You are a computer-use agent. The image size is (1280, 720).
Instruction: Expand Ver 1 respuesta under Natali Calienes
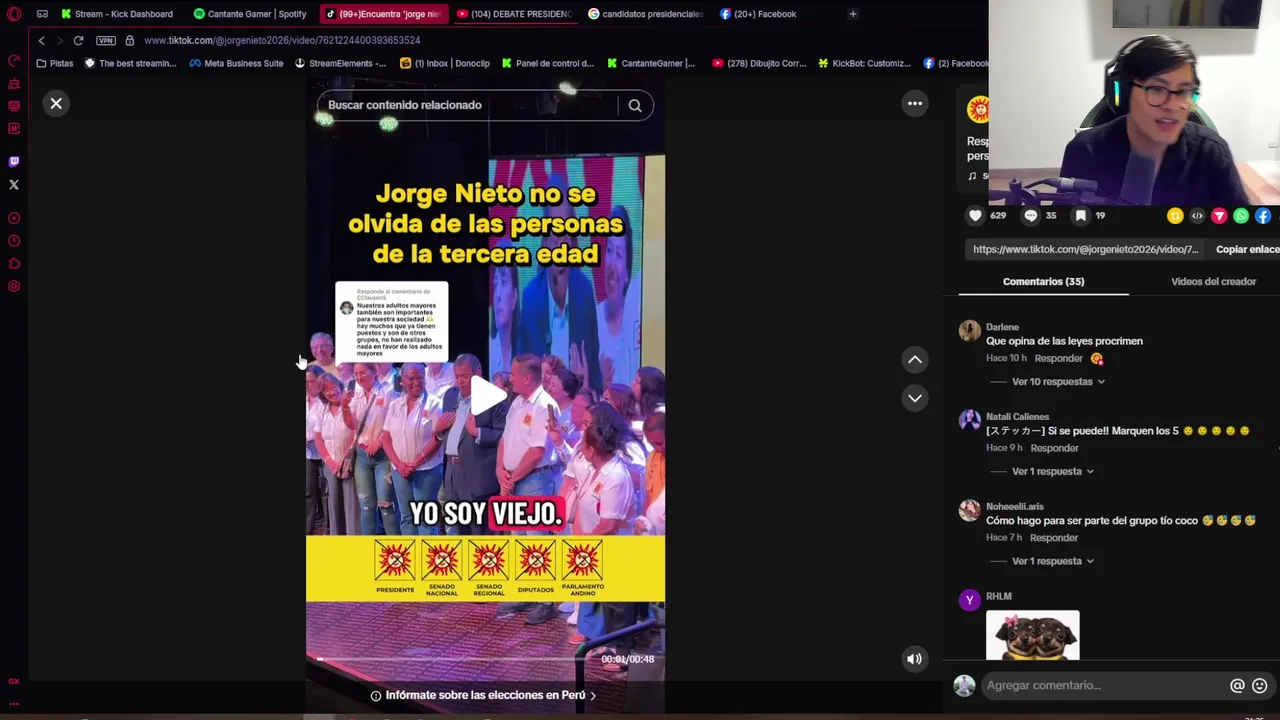pos(1052,471)
